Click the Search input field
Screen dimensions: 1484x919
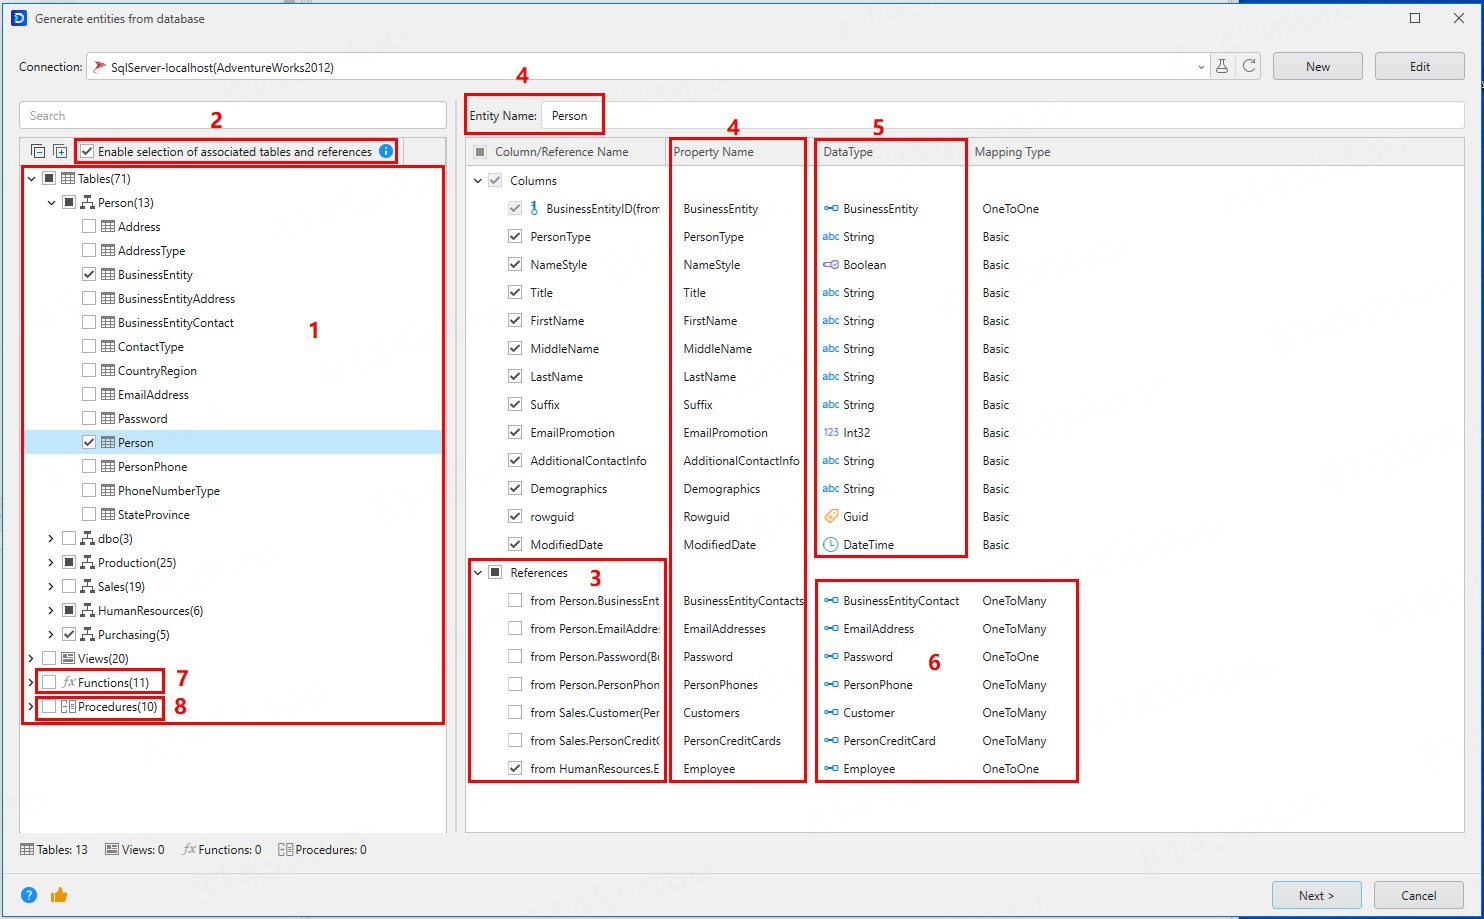[232, 116]
